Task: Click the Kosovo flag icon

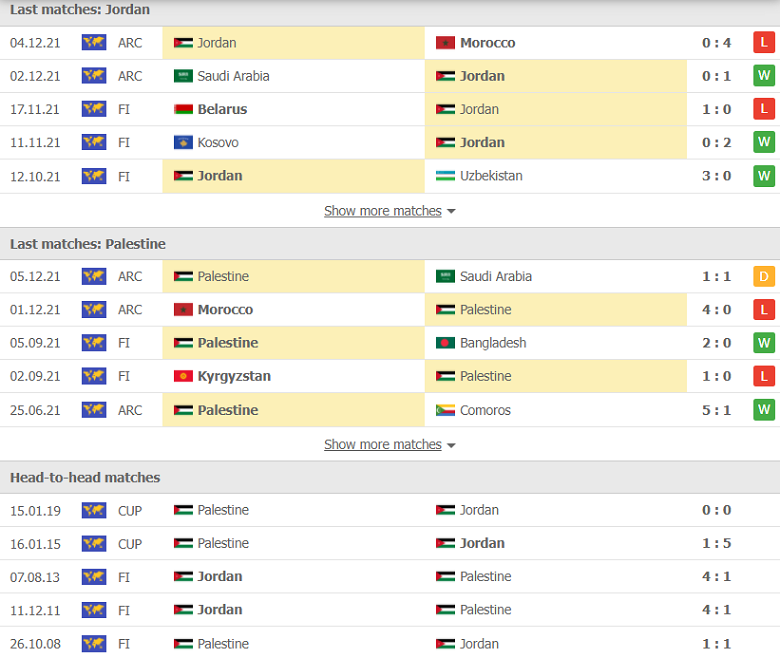Action: coord(183,143)
